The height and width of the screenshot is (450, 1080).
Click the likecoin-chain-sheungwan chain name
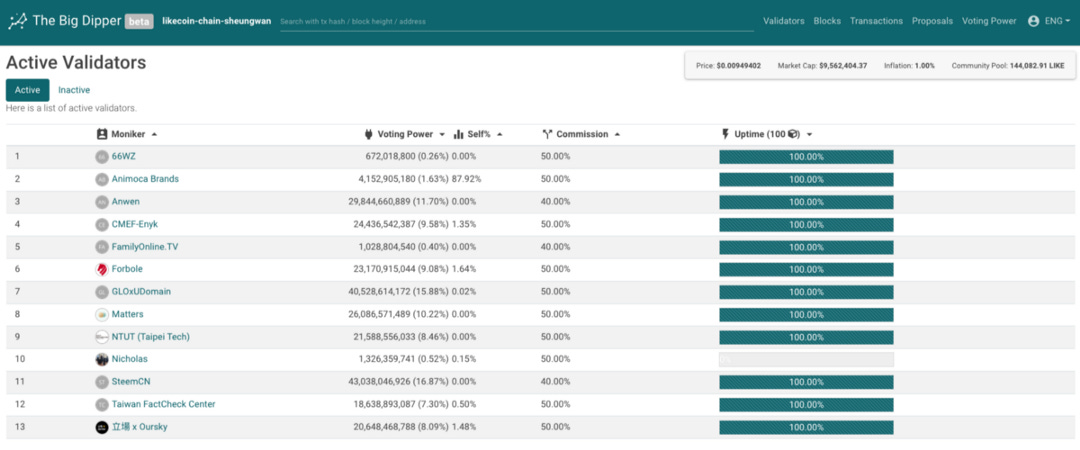pos(217,21)
